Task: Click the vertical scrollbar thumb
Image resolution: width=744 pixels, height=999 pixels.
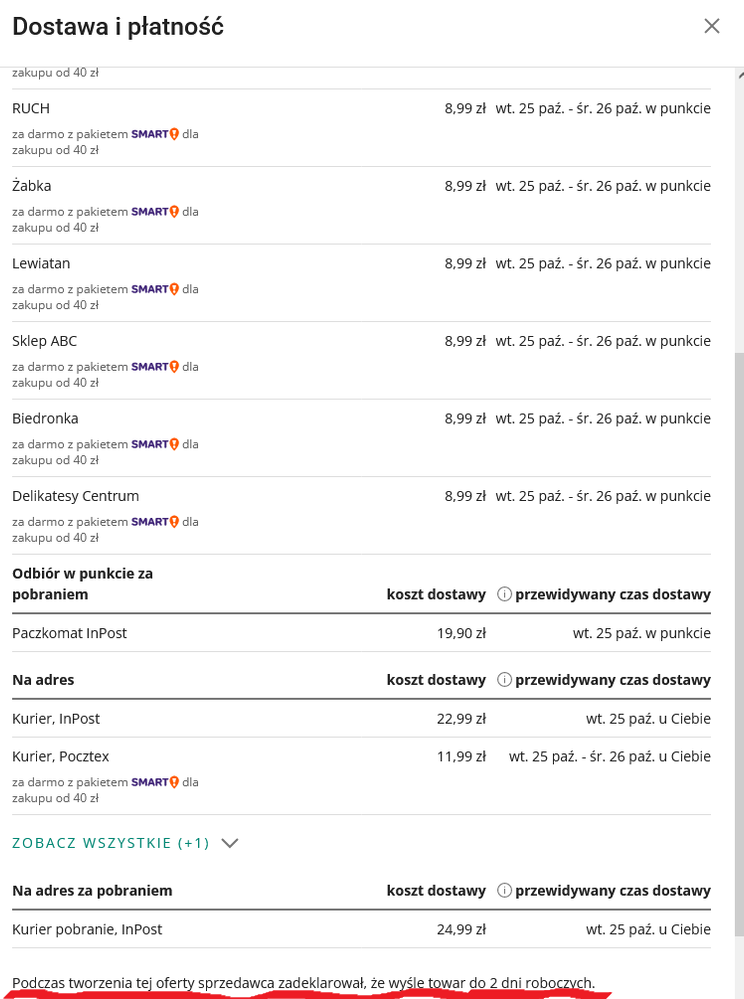Action: pos(739,640)
